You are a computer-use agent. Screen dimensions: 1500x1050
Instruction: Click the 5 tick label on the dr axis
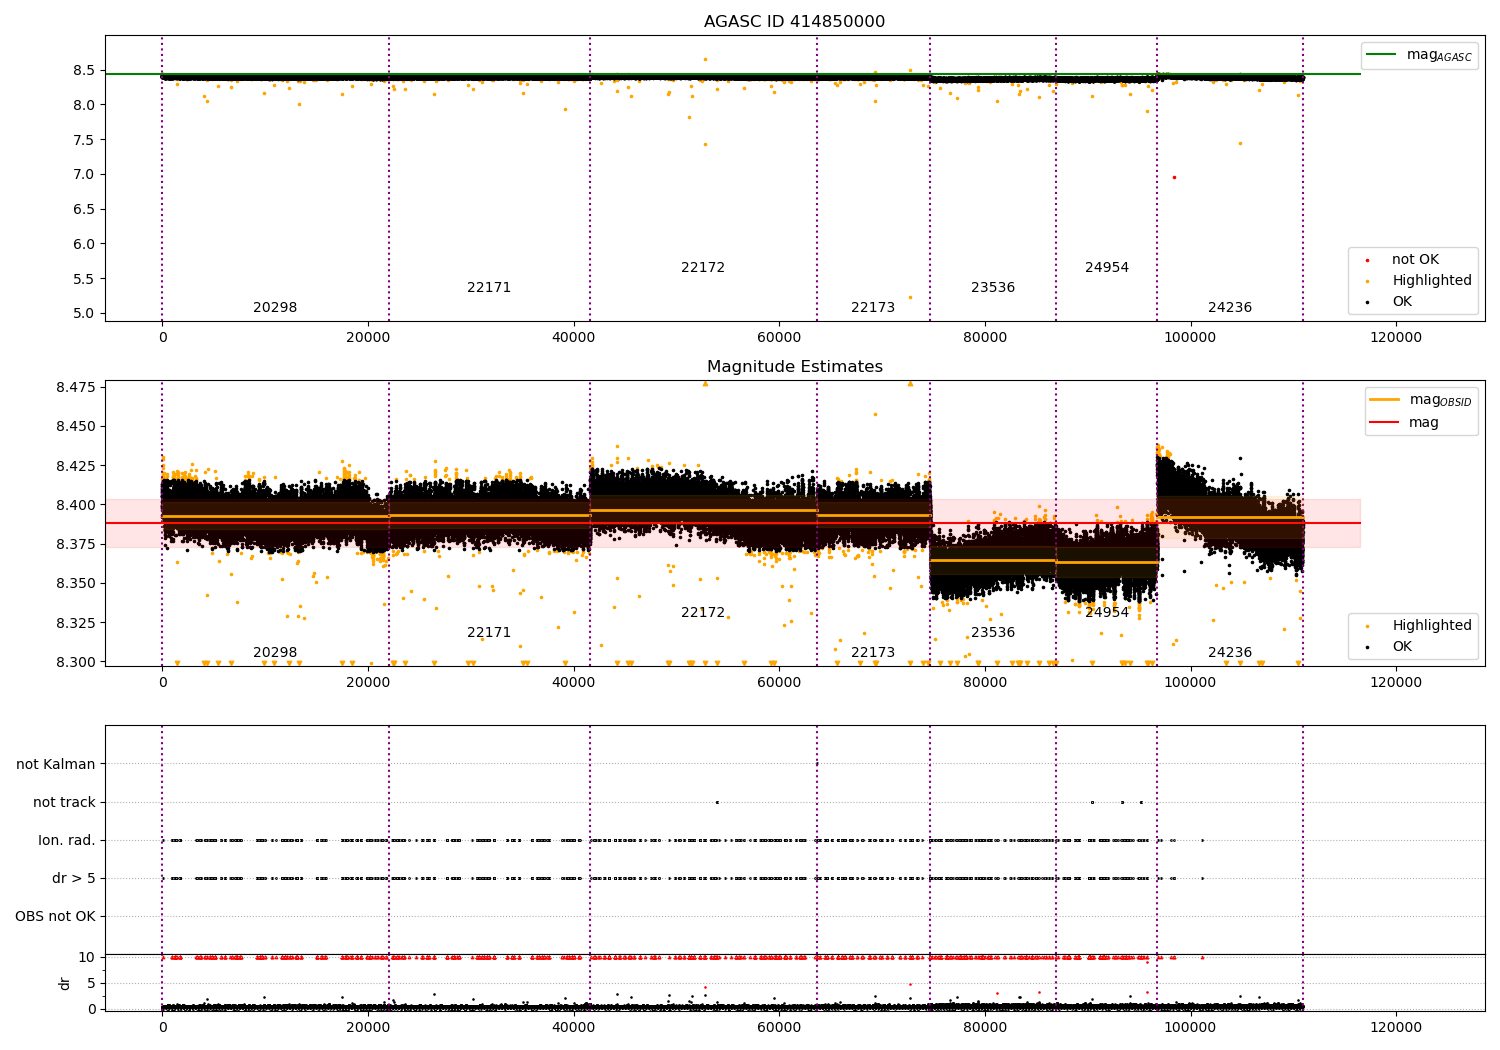[91, 984]
